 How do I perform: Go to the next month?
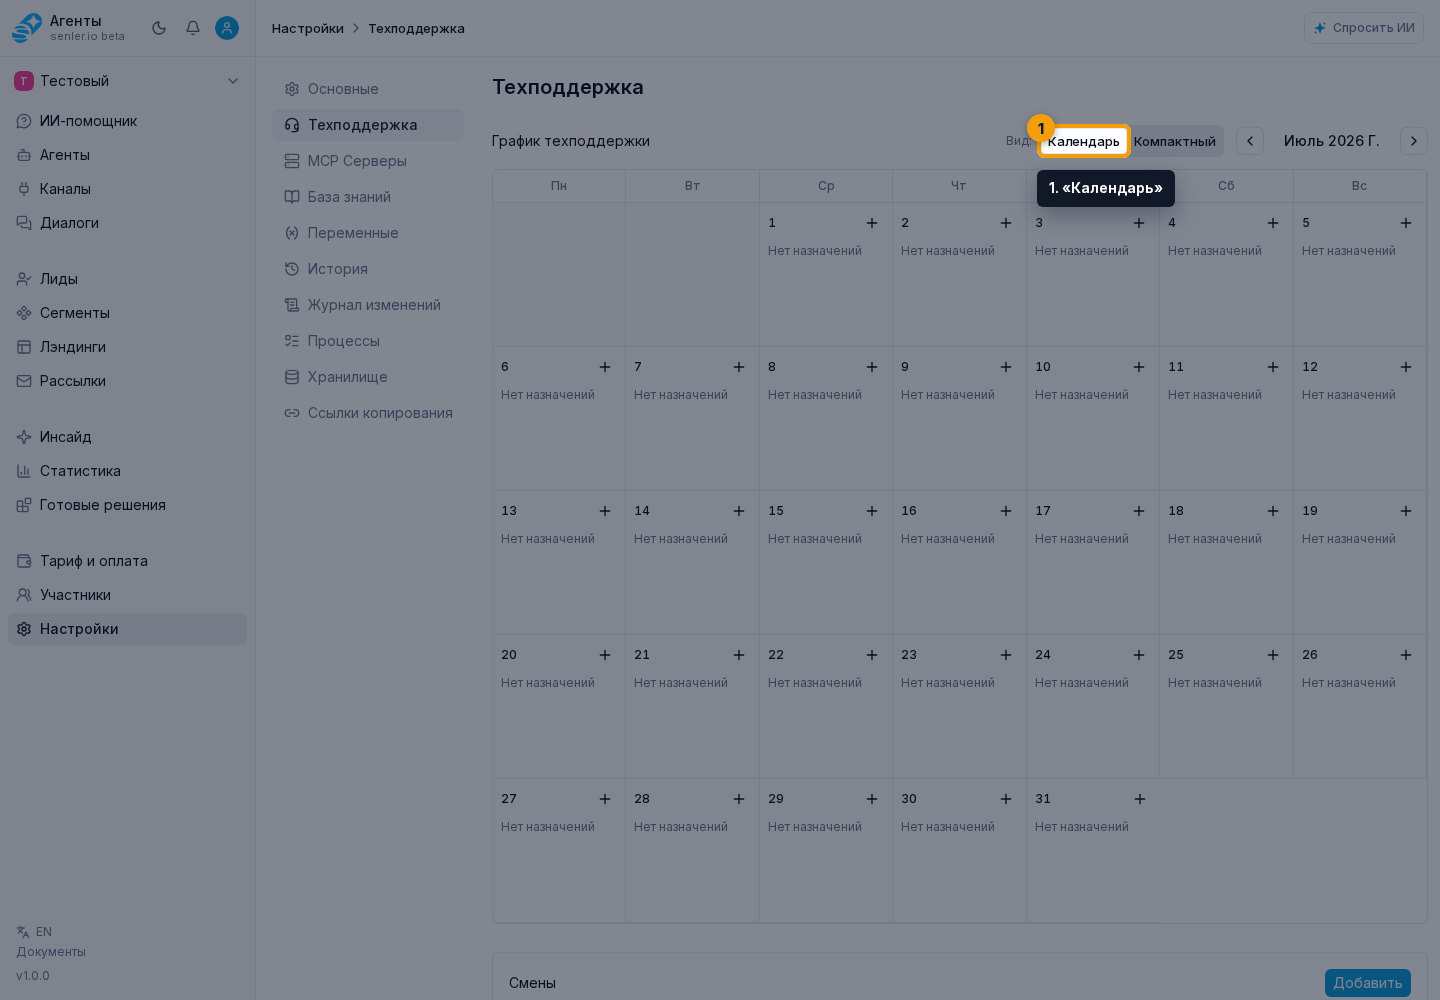(1414, 141)
